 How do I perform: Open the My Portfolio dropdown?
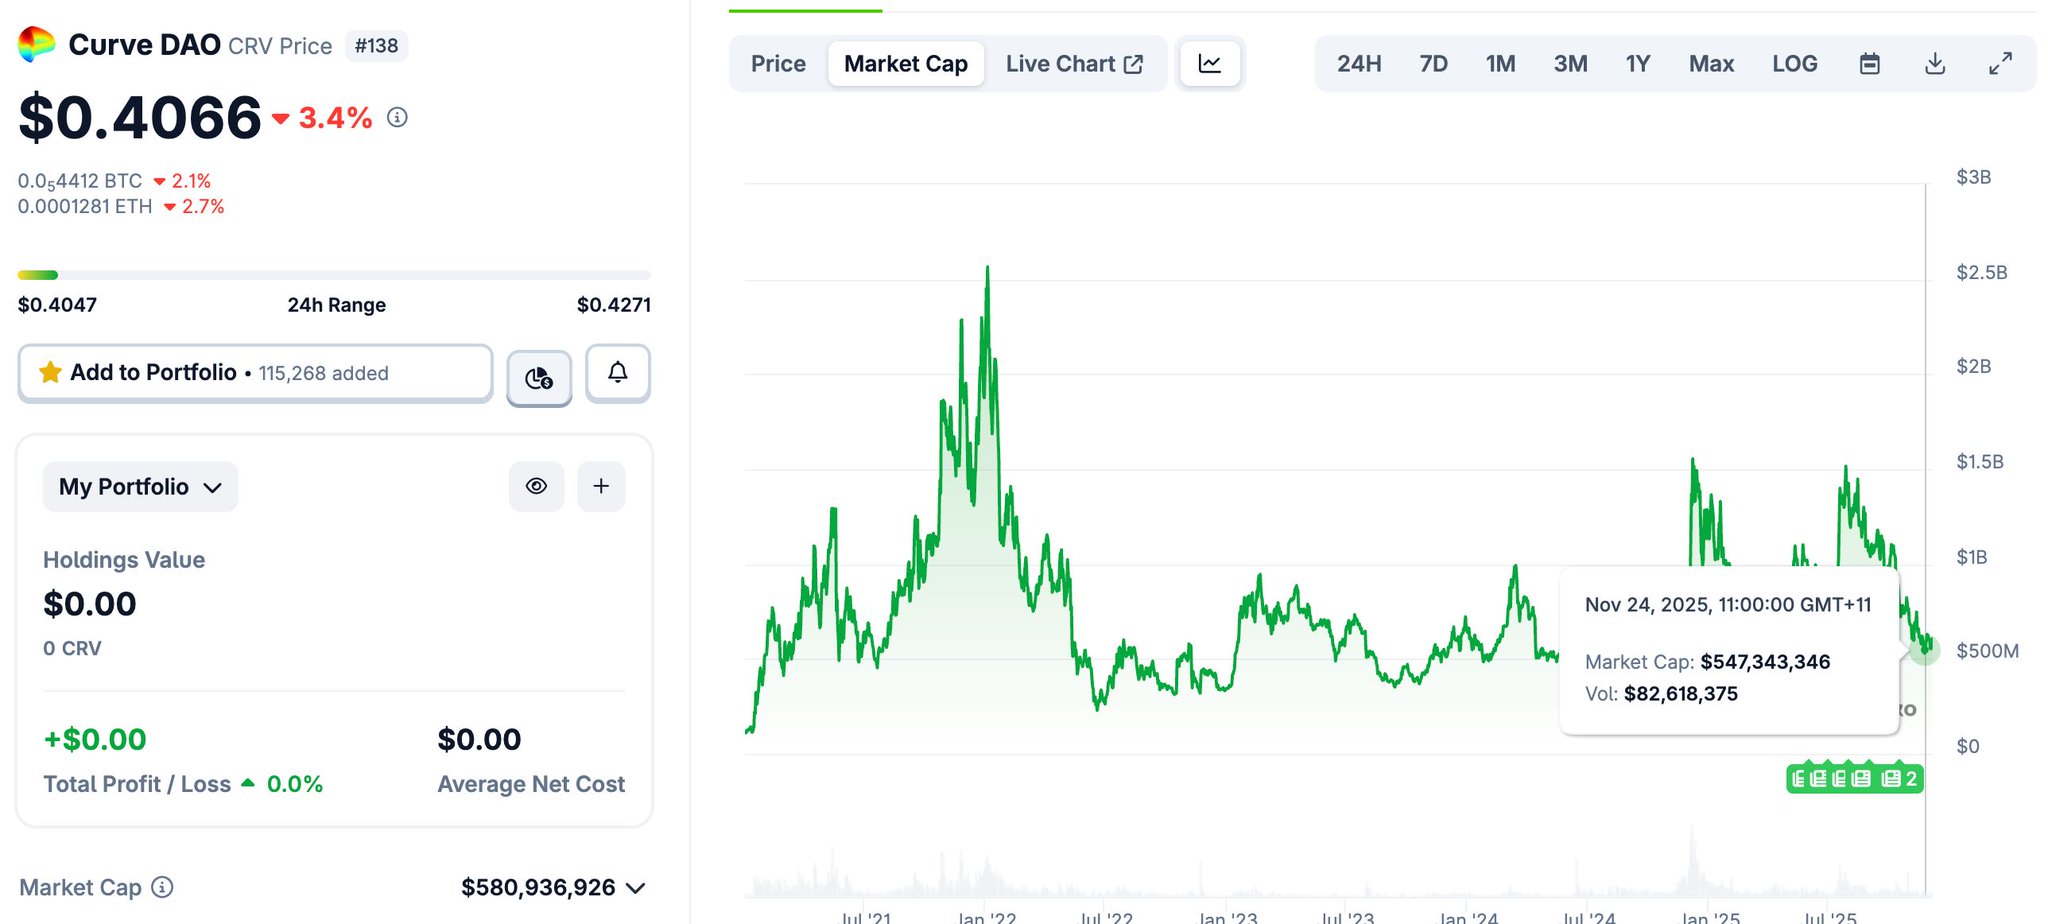pyautogui.click(x=140, y=487)
